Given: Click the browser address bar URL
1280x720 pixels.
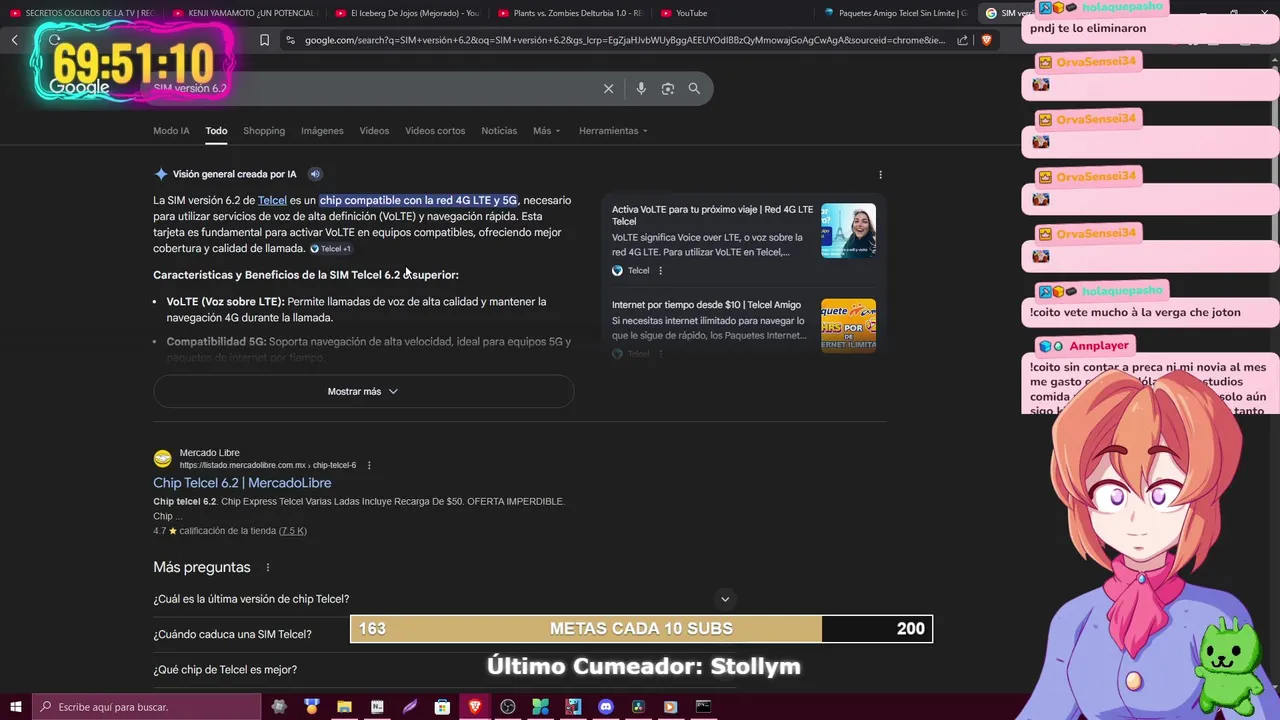Looking at the screenshot, I should pyautogui.click(x=624, y=40).
